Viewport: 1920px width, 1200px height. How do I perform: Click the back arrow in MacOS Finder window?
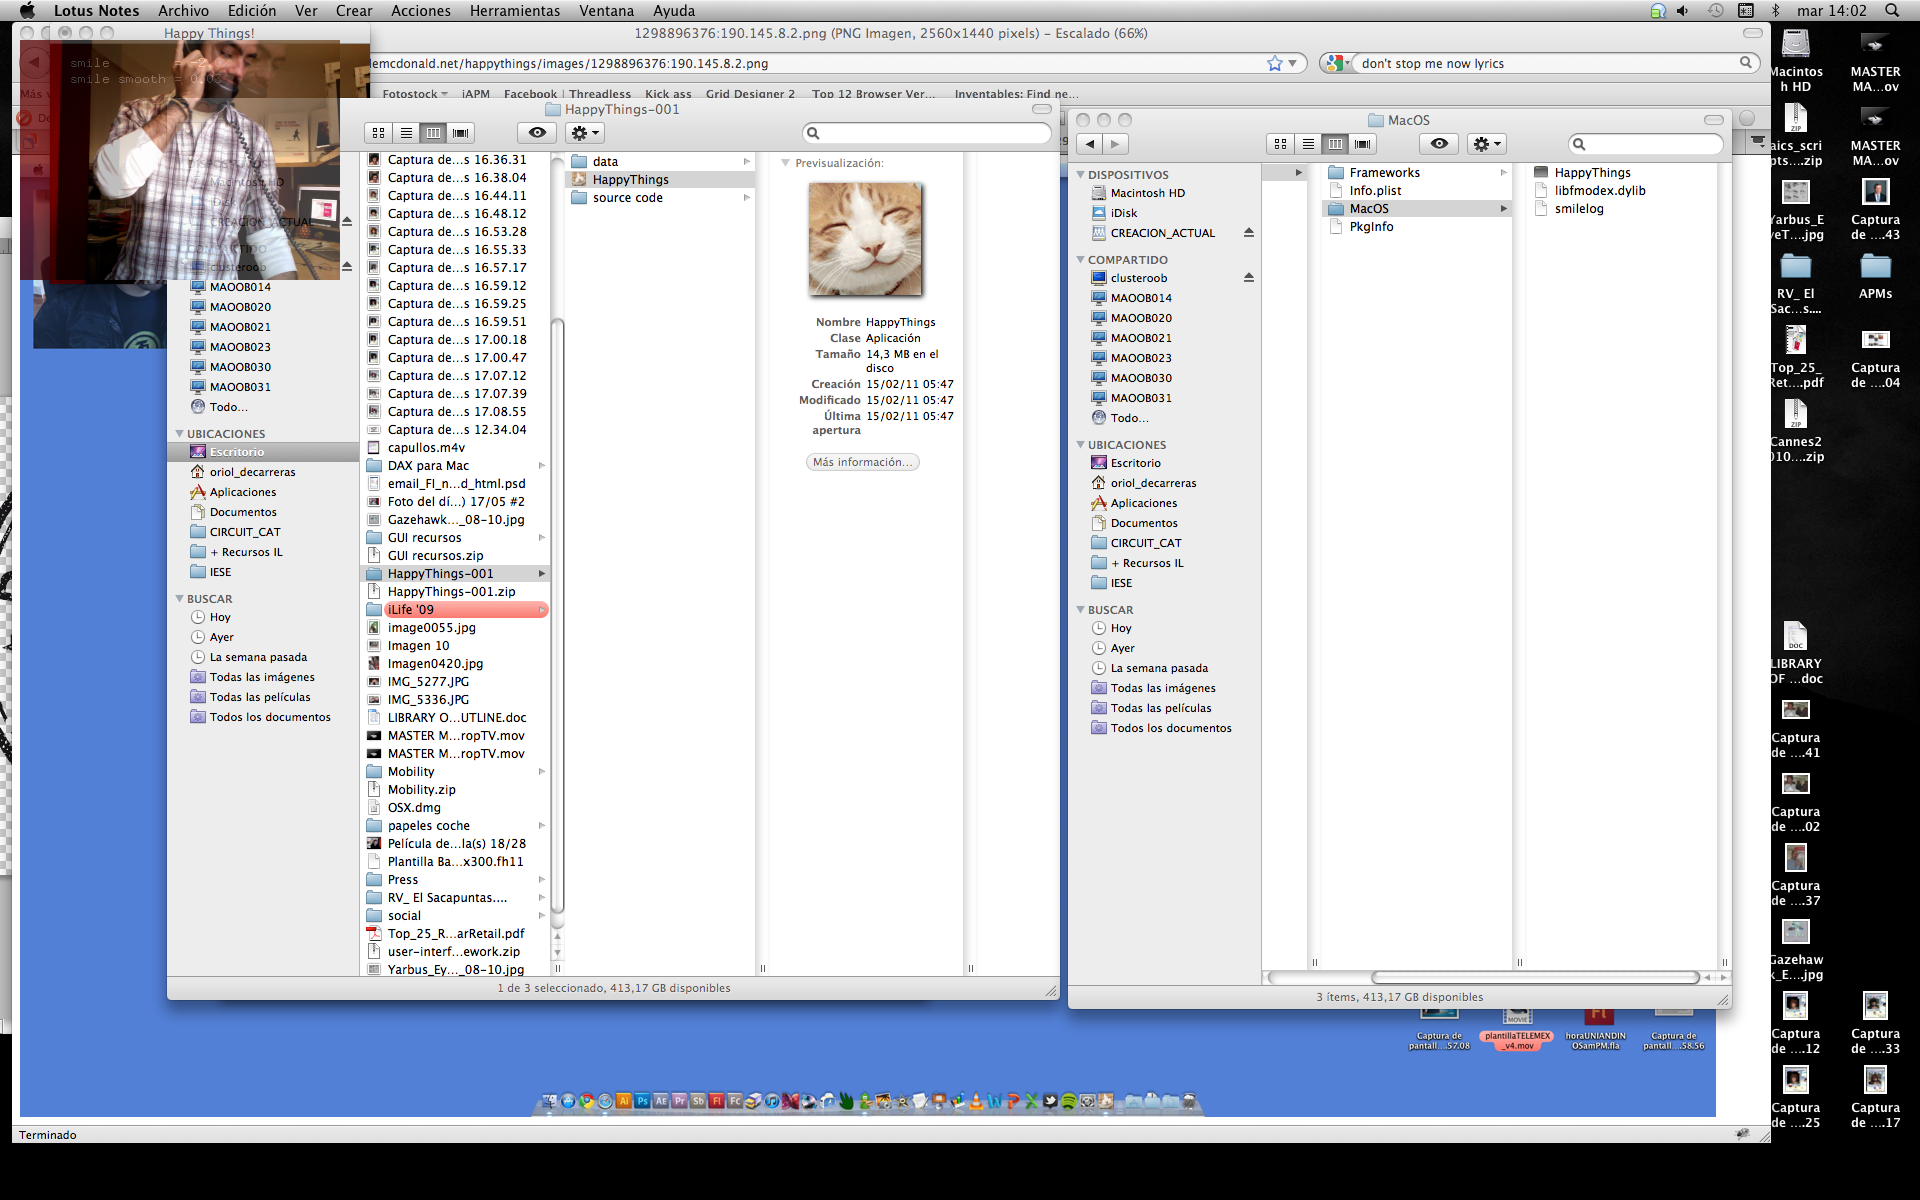pyautogui.click(x=1090, y=144)
